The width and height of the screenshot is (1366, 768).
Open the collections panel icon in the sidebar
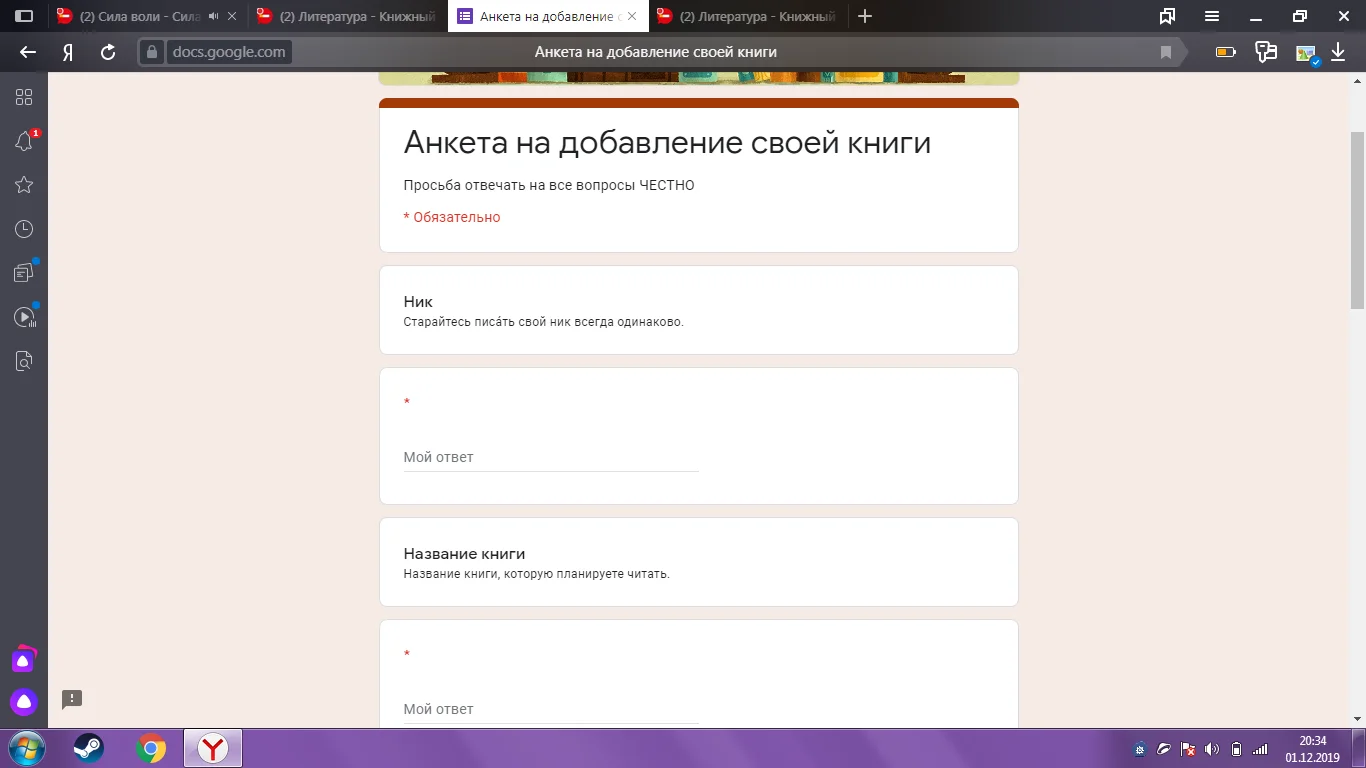click(24, 271)
